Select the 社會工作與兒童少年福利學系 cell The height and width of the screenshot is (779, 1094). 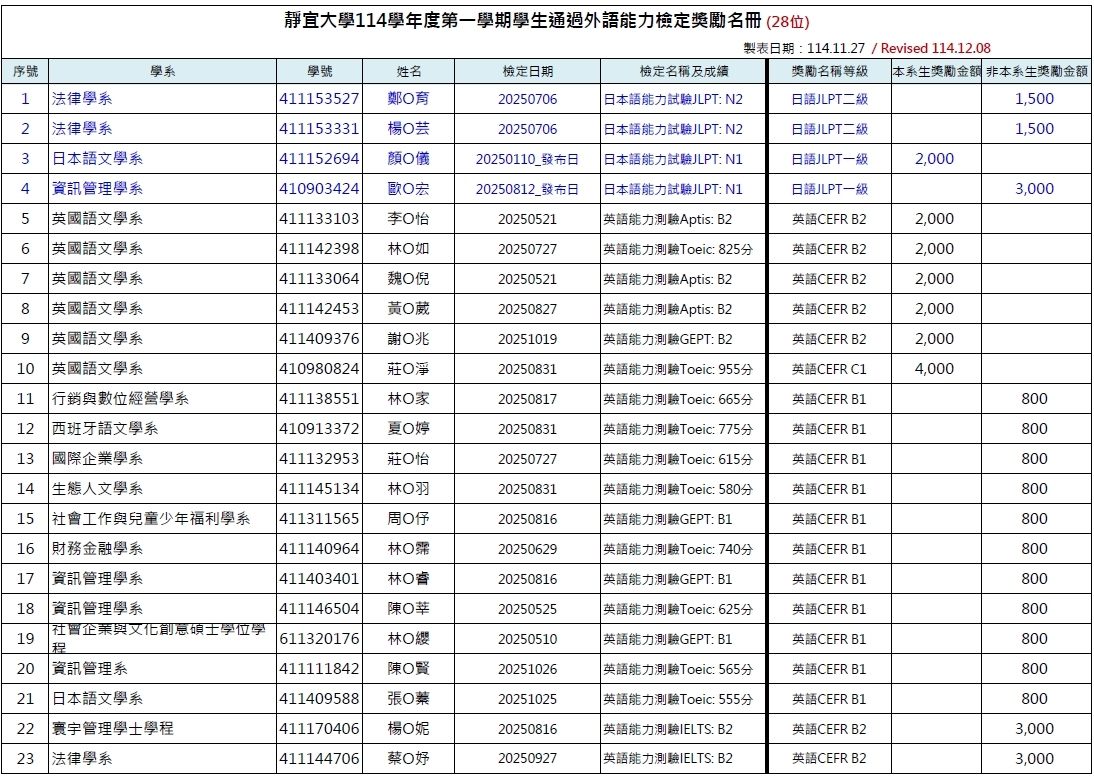[150, 519]
